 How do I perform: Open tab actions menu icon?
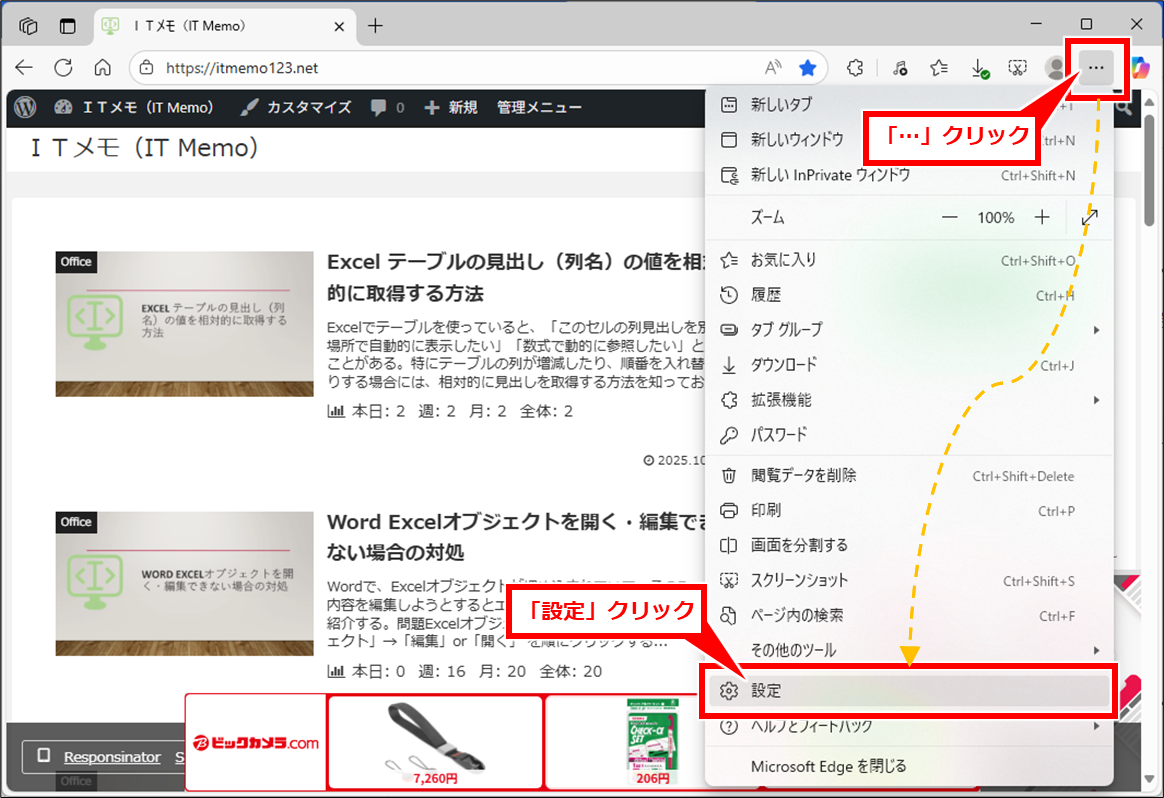tap(67, 26)
